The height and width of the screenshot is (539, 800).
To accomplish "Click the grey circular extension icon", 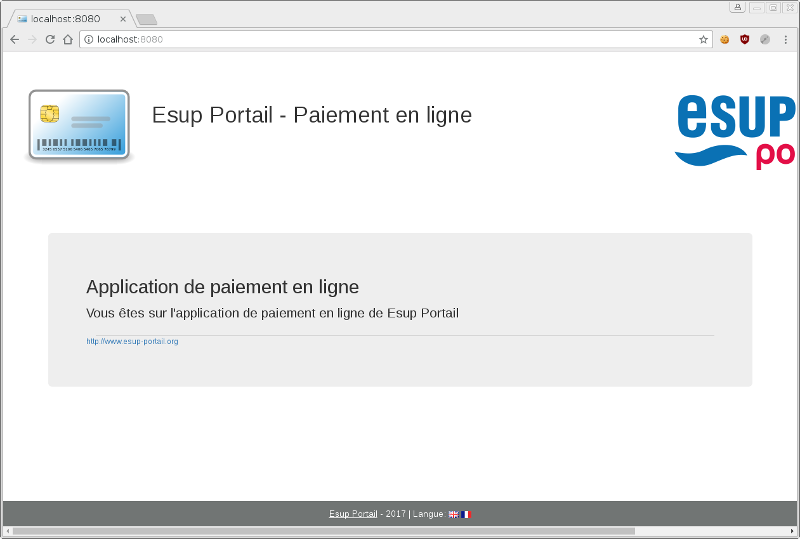I will (x=765, y=40).
